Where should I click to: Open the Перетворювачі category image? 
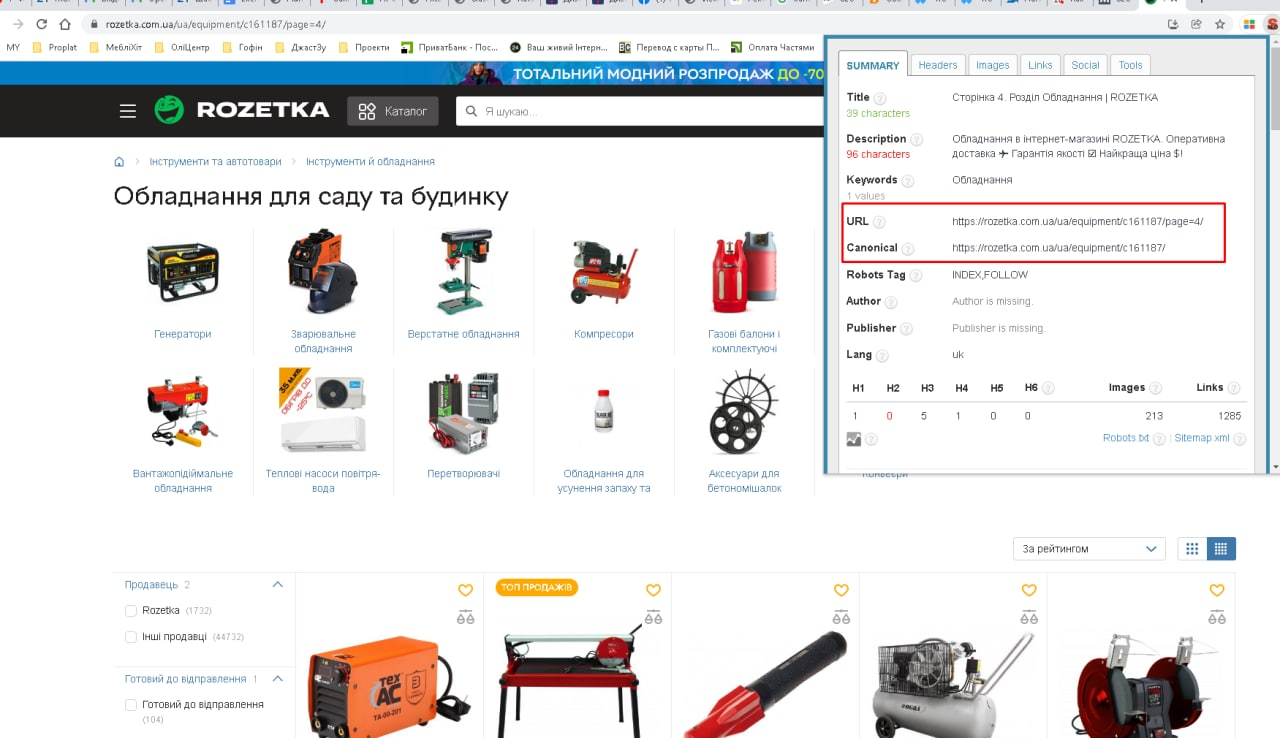[x=464, y=412]
